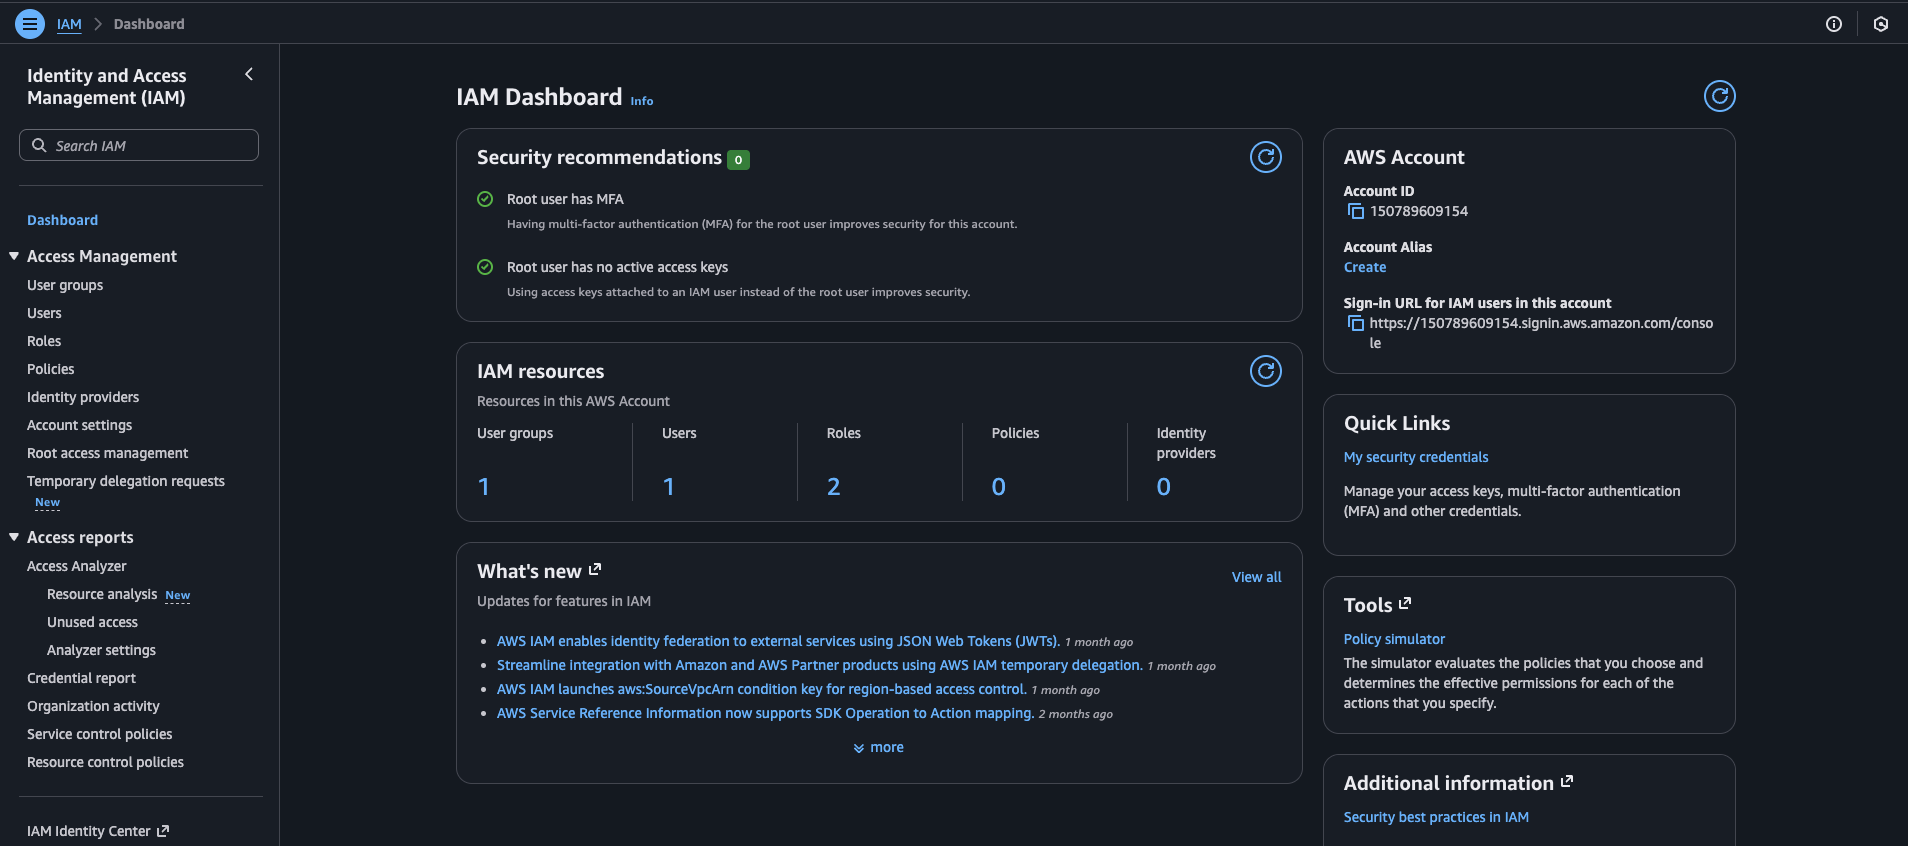Screen dimensions: 1908x846
Task: Collapse the Access reports section
Action: coord(14,537)
